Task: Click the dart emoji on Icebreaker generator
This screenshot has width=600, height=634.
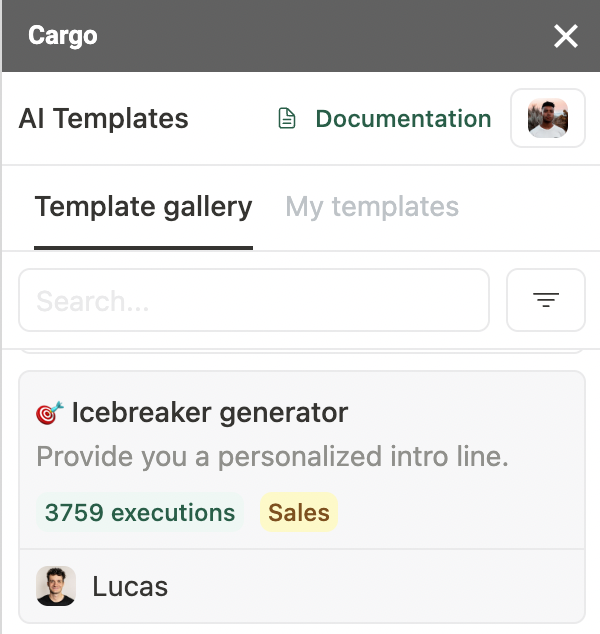Action: click(x=49, y=412)
